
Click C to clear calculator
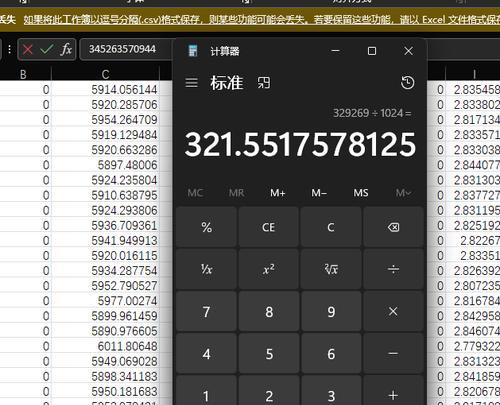(331, 227)
